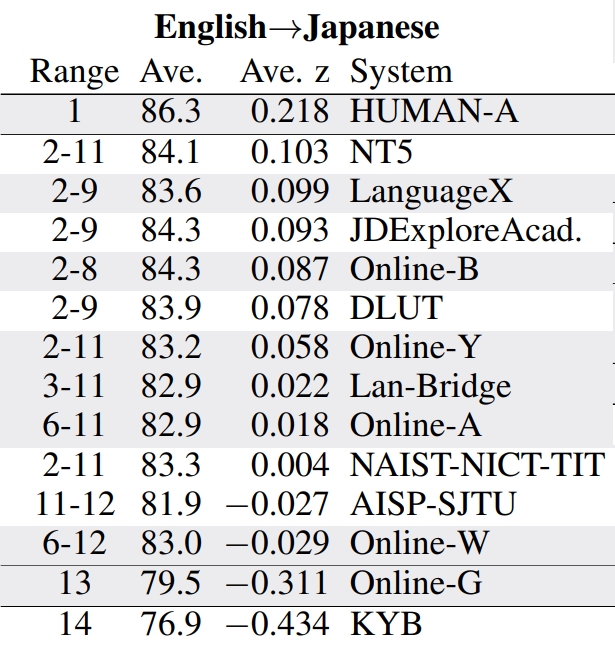Screen dimensions: 615x651
Task: Click the English→Japanese table title
Action: click(x=296, y=27)
